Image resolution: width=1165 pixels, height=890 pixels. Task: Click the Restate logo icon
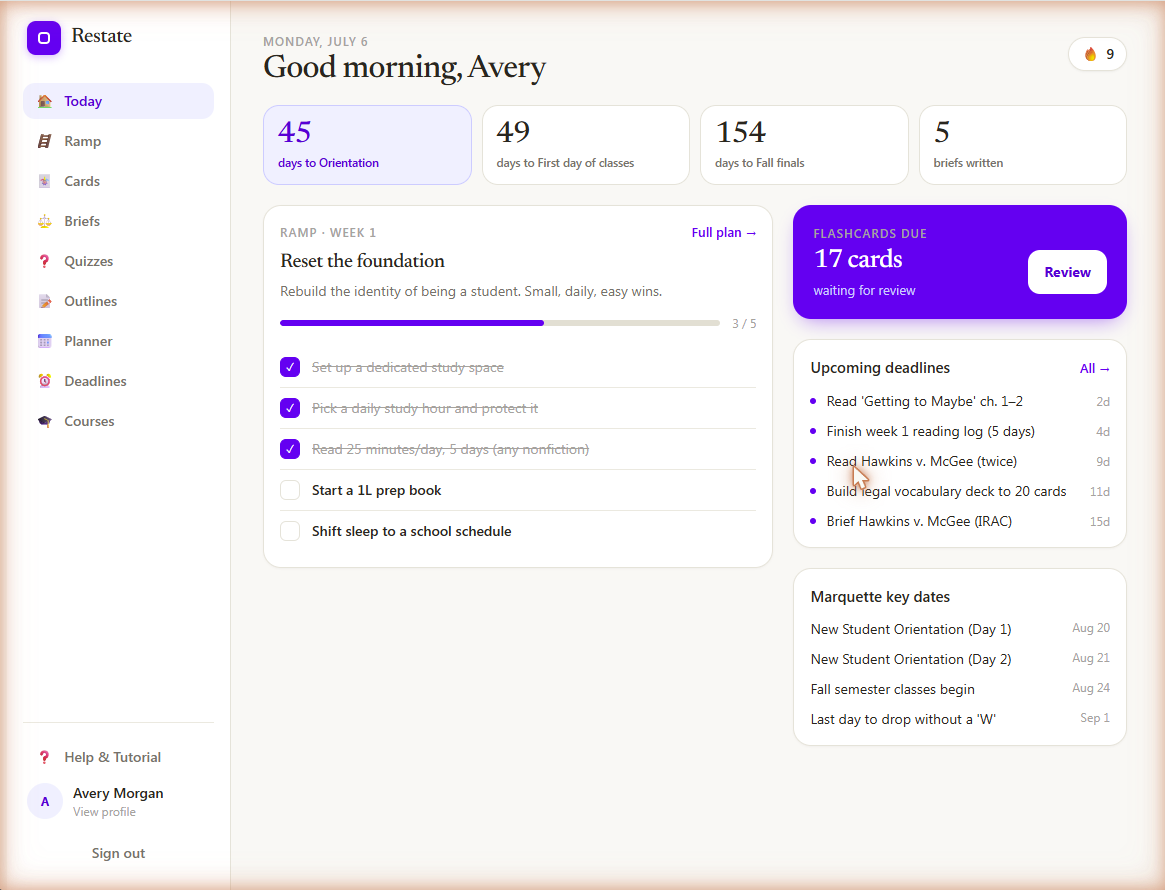(44, 38)
